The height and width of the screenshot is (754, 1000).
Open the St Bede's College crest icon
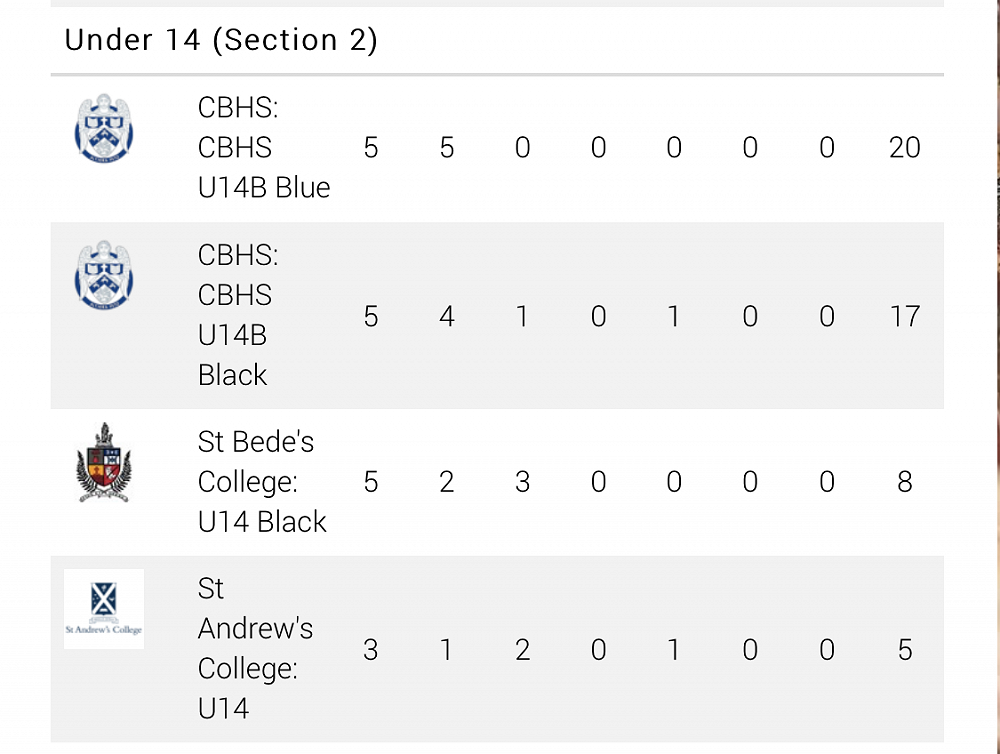click(x=104, y=463)
